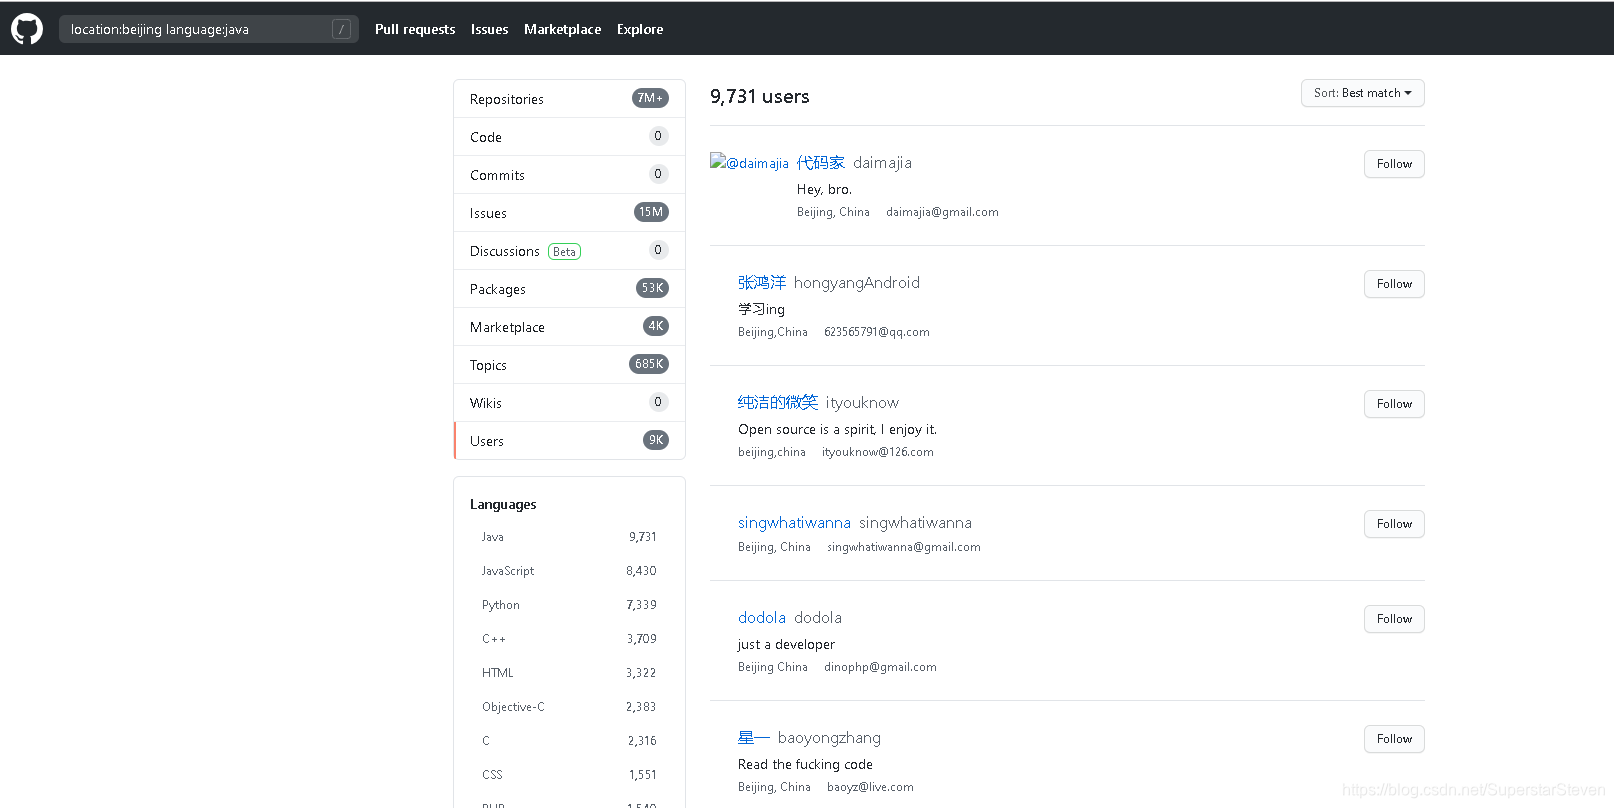Follow user daimajia

[1394, 164]
